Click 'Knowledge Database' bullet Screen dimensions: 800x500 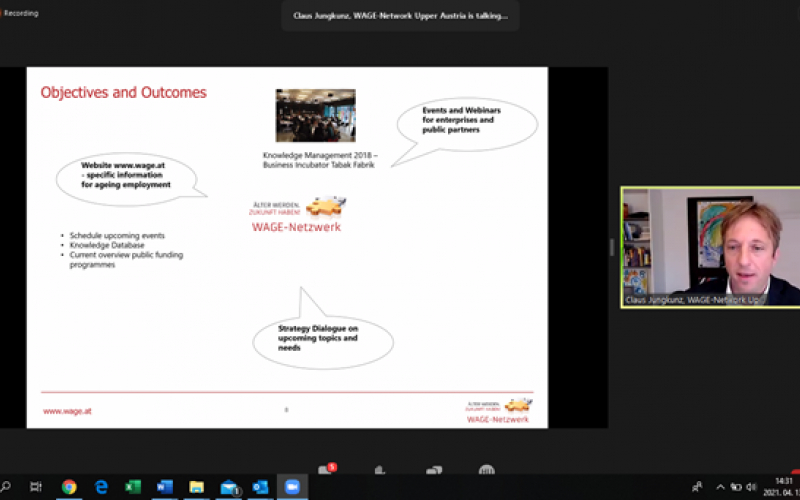(107, 245)
